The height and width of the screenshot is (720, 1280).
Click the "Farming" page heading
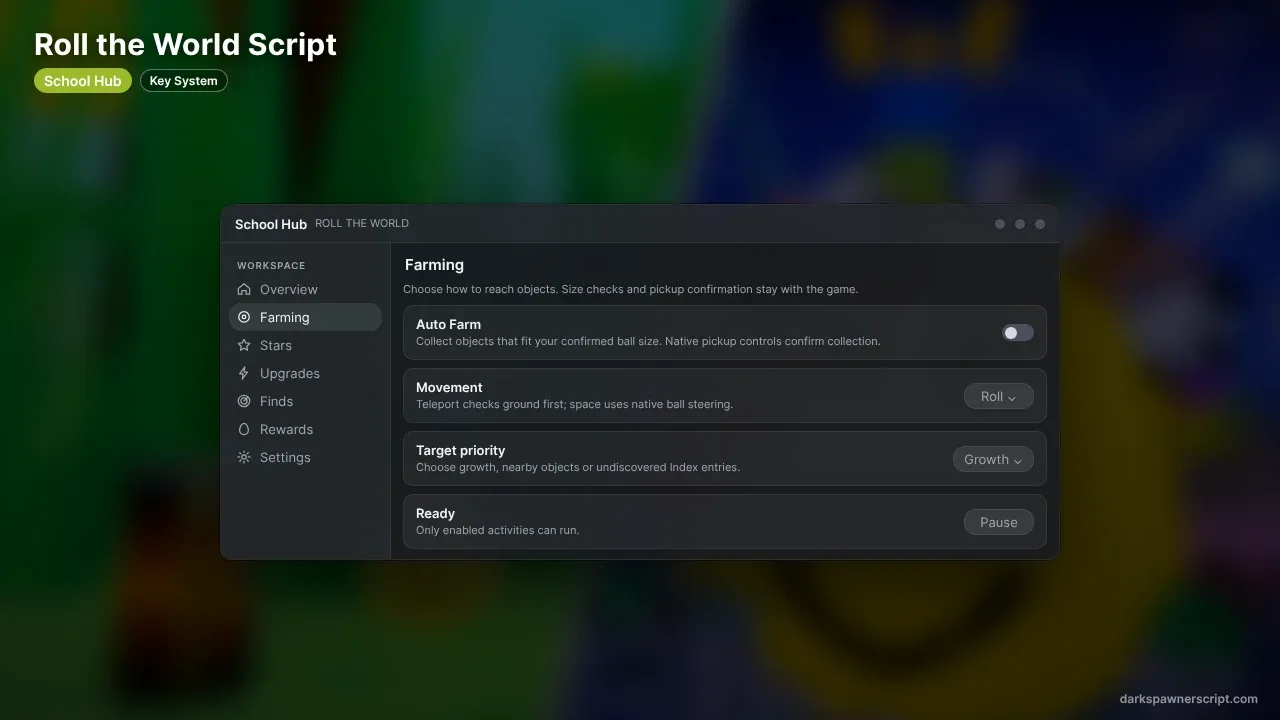(434, 265)
